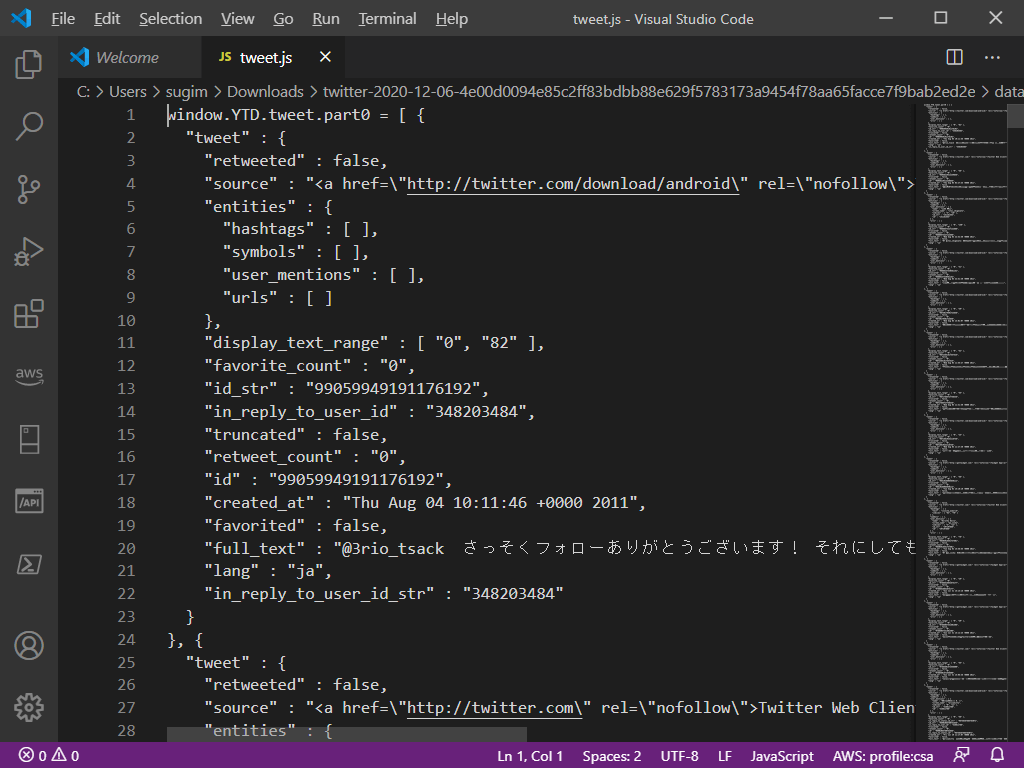The height and width of the screenshot is (768, 1024).
Task: Place cursor on "favorite_count" line
Action: (x=310, y=366)
